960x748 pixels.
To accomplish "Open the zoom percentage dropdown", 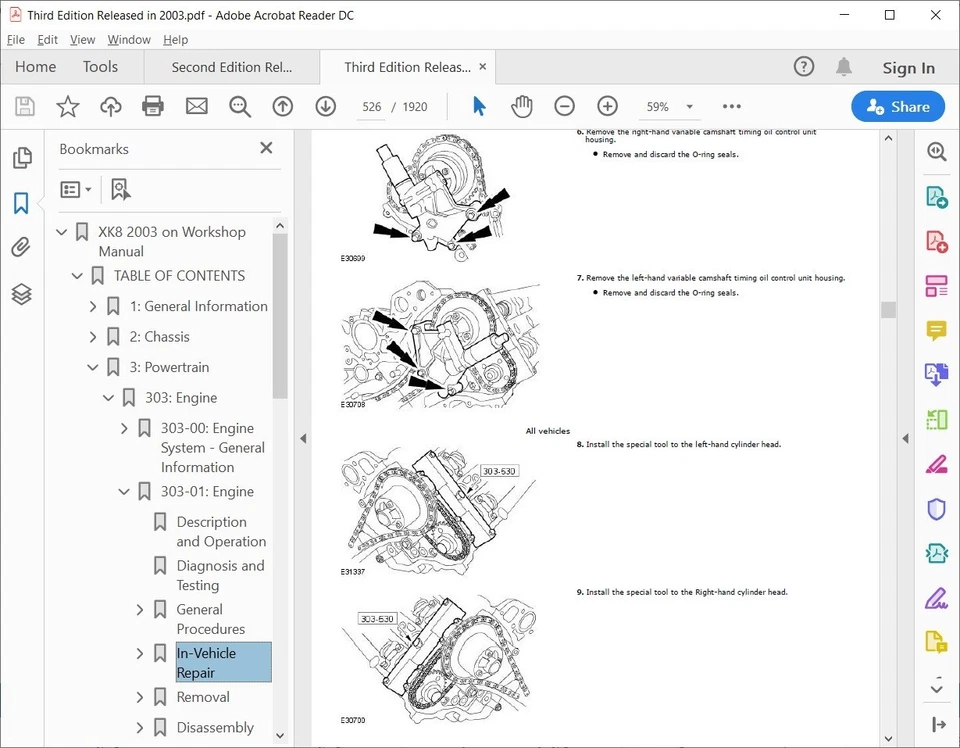I will (x=689, y=107).
